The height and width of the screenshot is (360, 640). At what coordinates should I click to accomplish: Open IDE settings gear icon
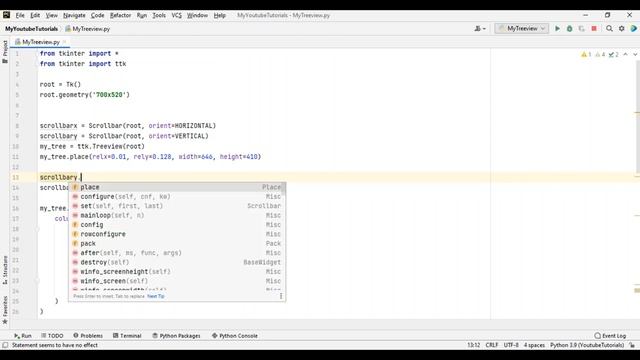[x=622, y=29]
